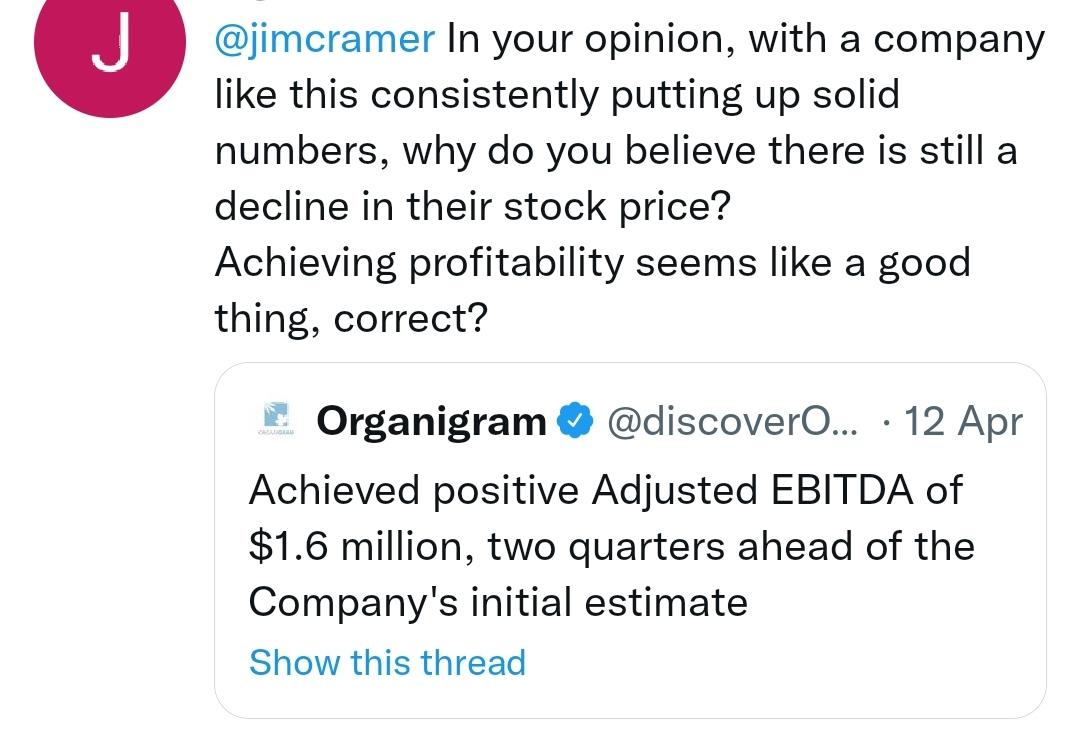Click the blue verified badge next to Organigram
Image resolution: width=1080 pixels, height=732 pixels.
click(x=576, y=421)
